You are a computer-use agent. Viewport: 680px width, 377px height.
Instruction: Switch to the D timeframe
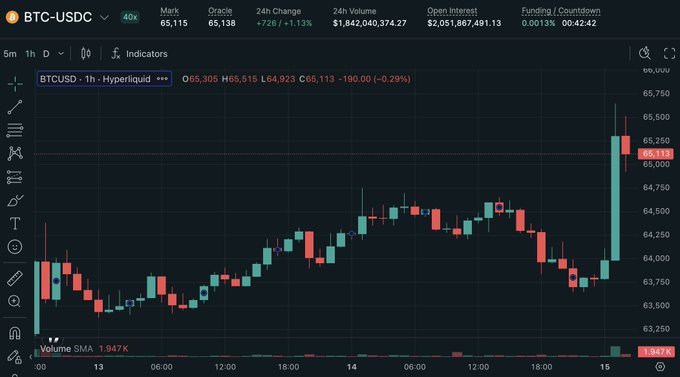46,54
